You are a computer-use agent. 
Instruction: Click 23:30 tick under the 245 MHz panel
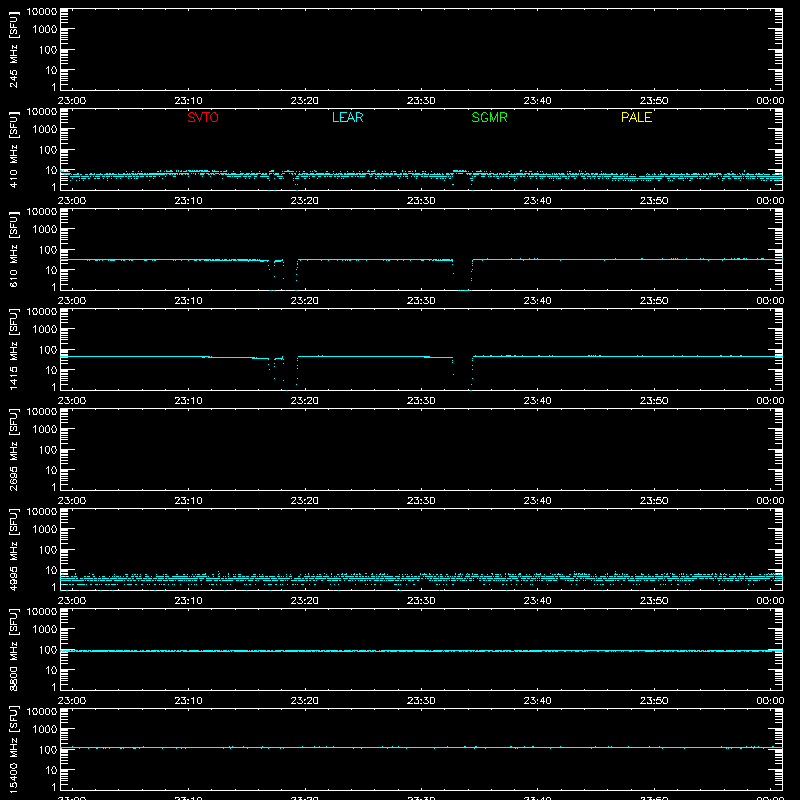(421, 101)
